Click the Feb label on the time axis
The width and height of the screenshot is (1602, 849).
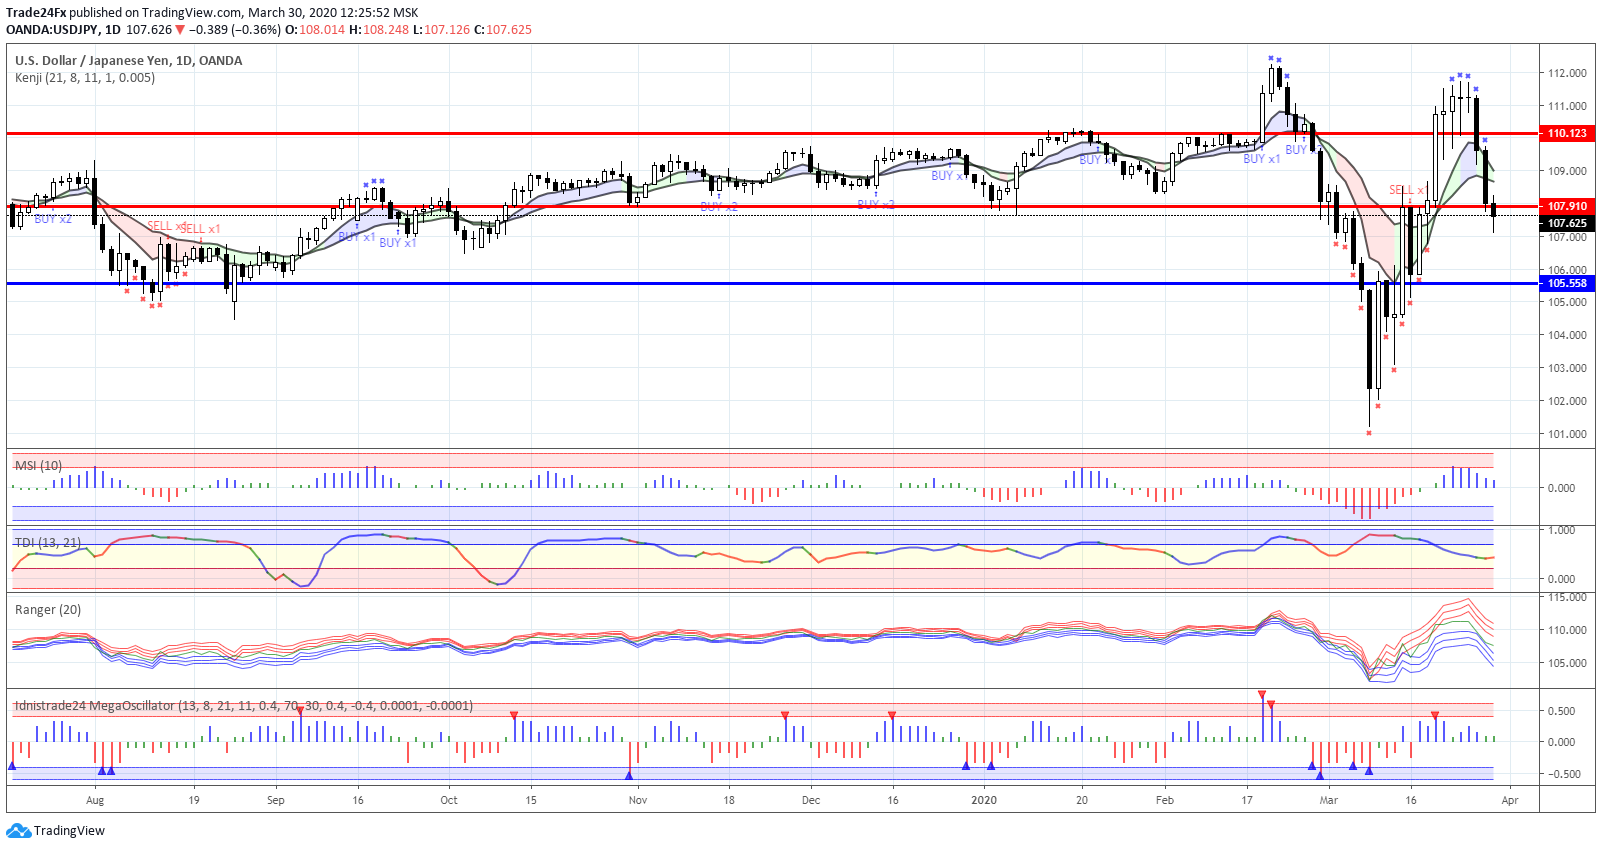pyautogui.click(x=1164, y=800)
